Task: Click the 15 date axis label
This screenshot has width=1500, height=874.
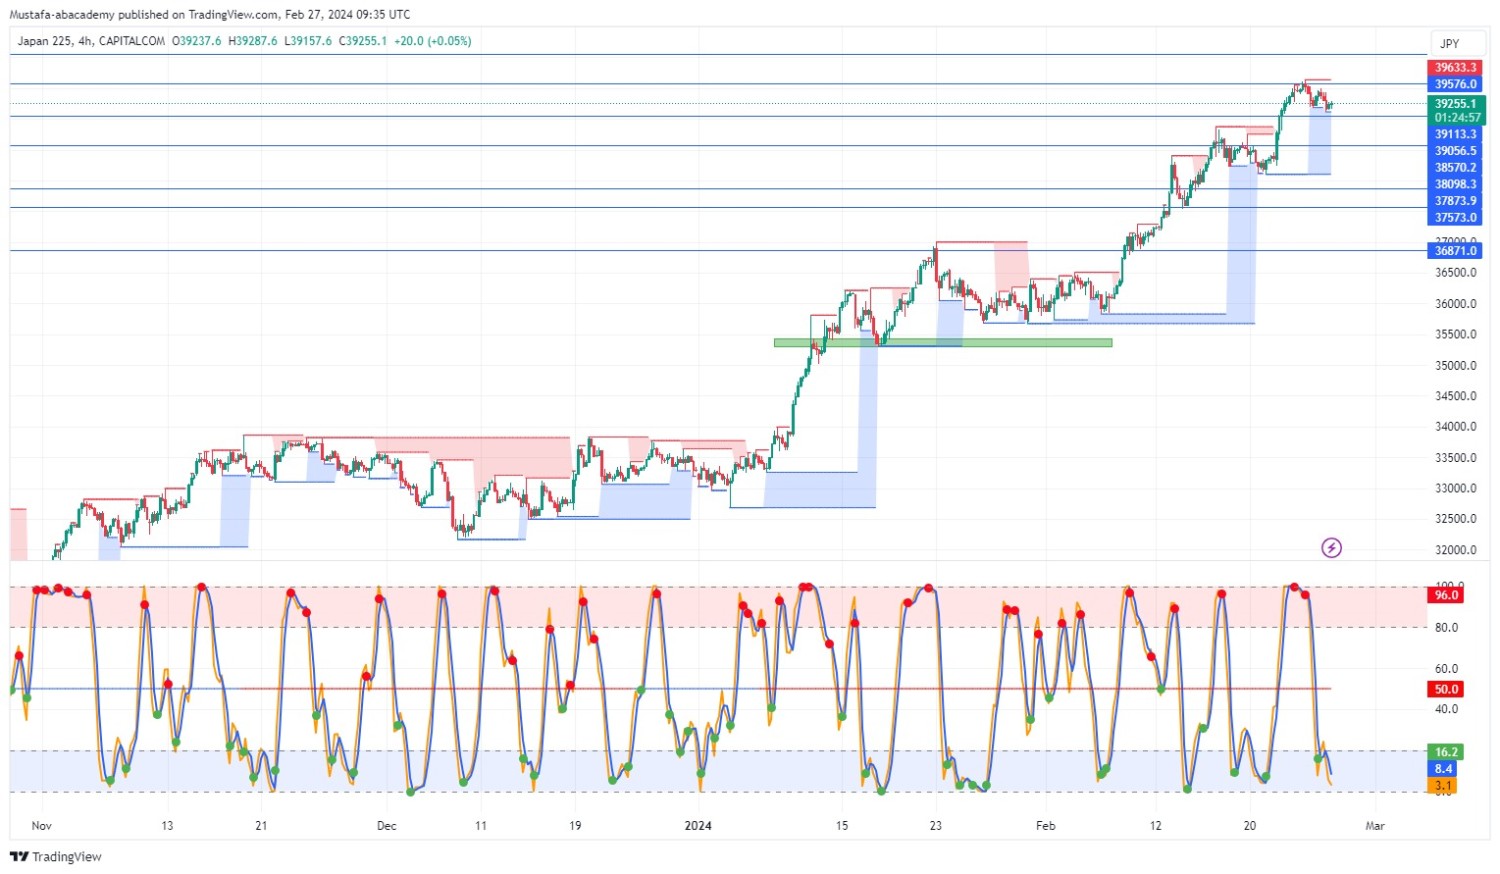Action: point(842,826)
